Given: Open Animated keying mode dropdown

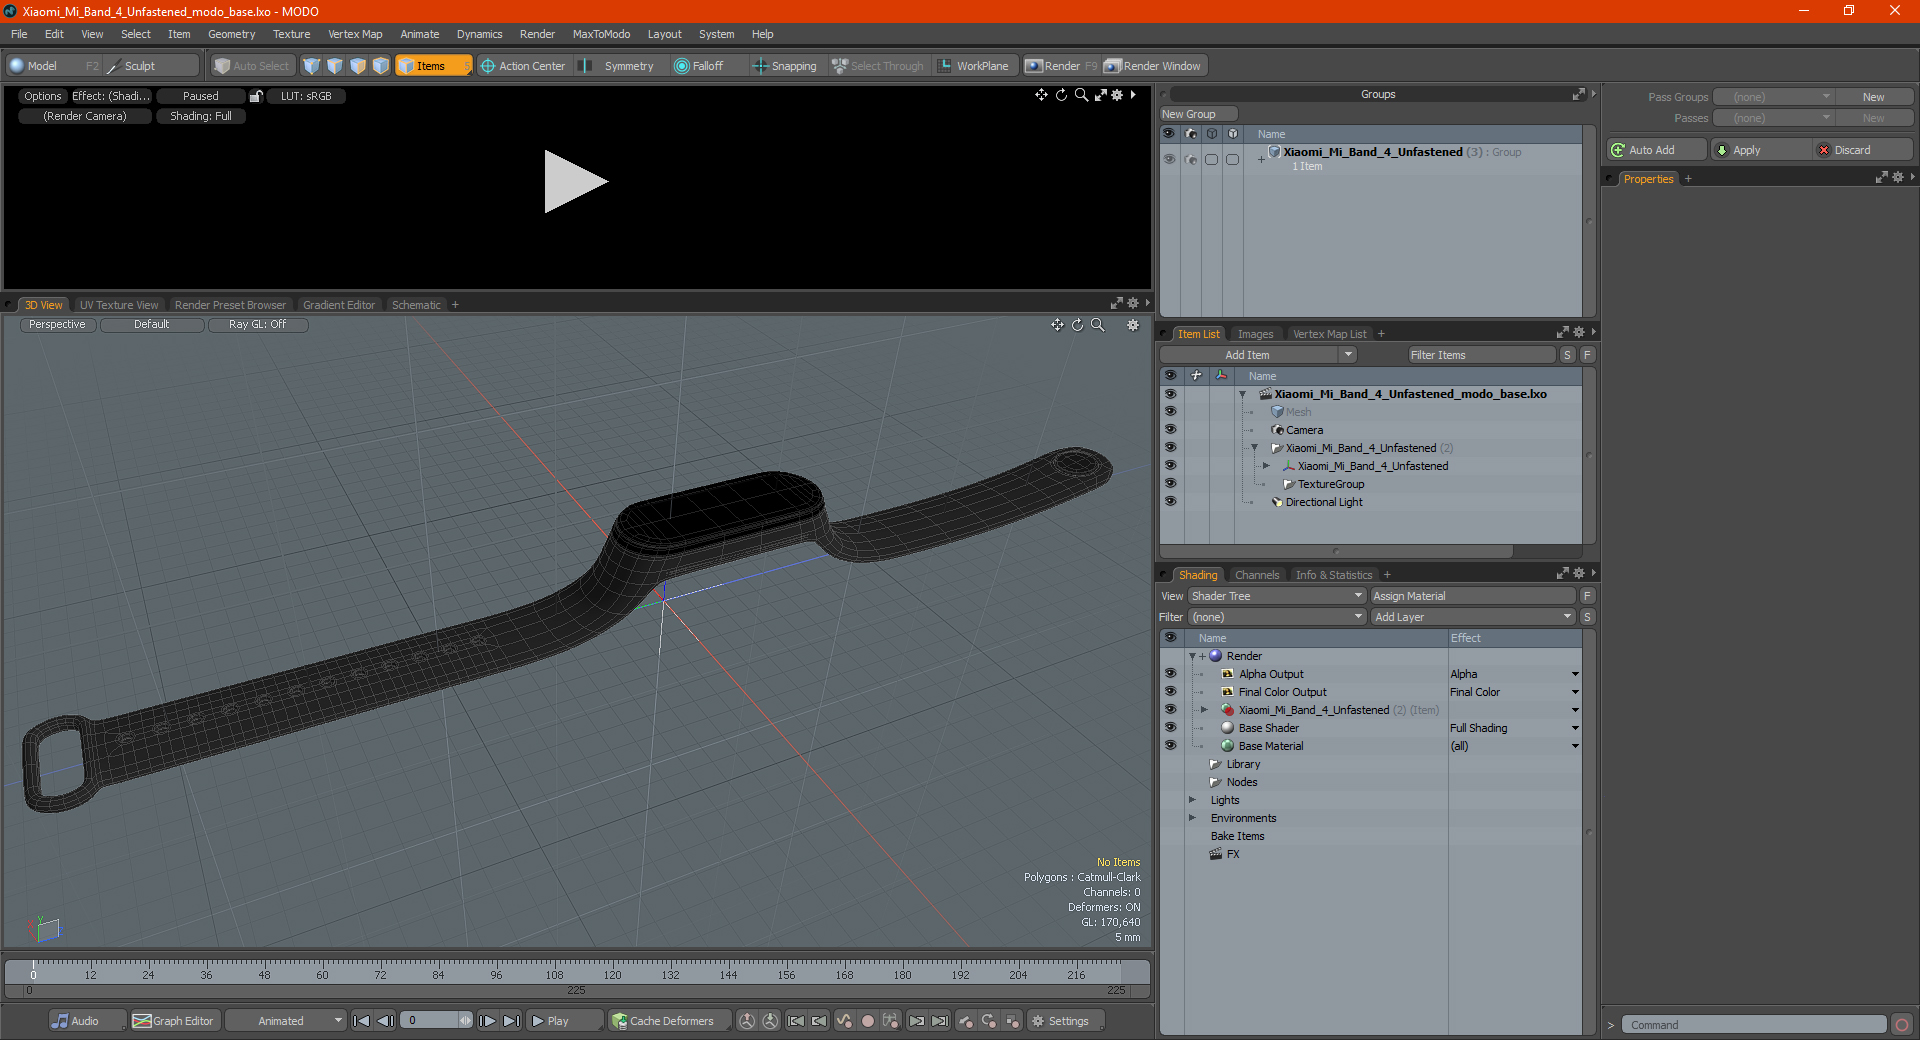Looking at the screenshot, I should click(285, 1021).
